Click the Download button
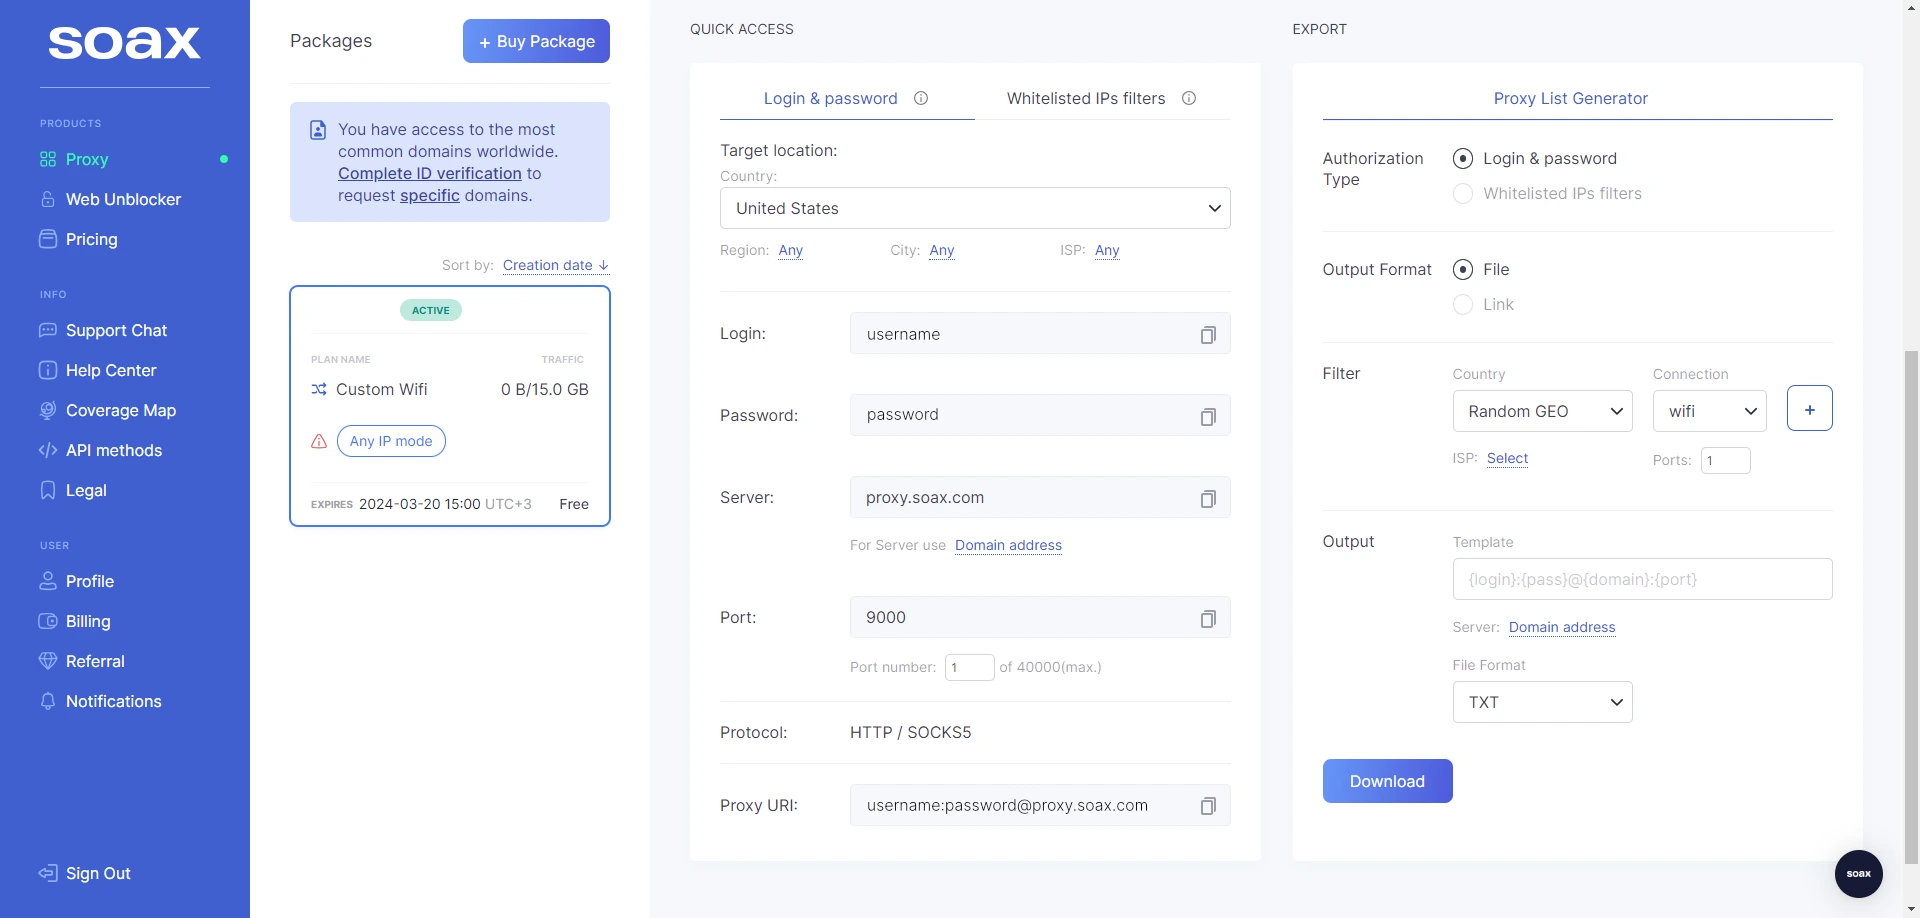The image size is (1920, 918). pyautogui.click(x=1386, y=781)
